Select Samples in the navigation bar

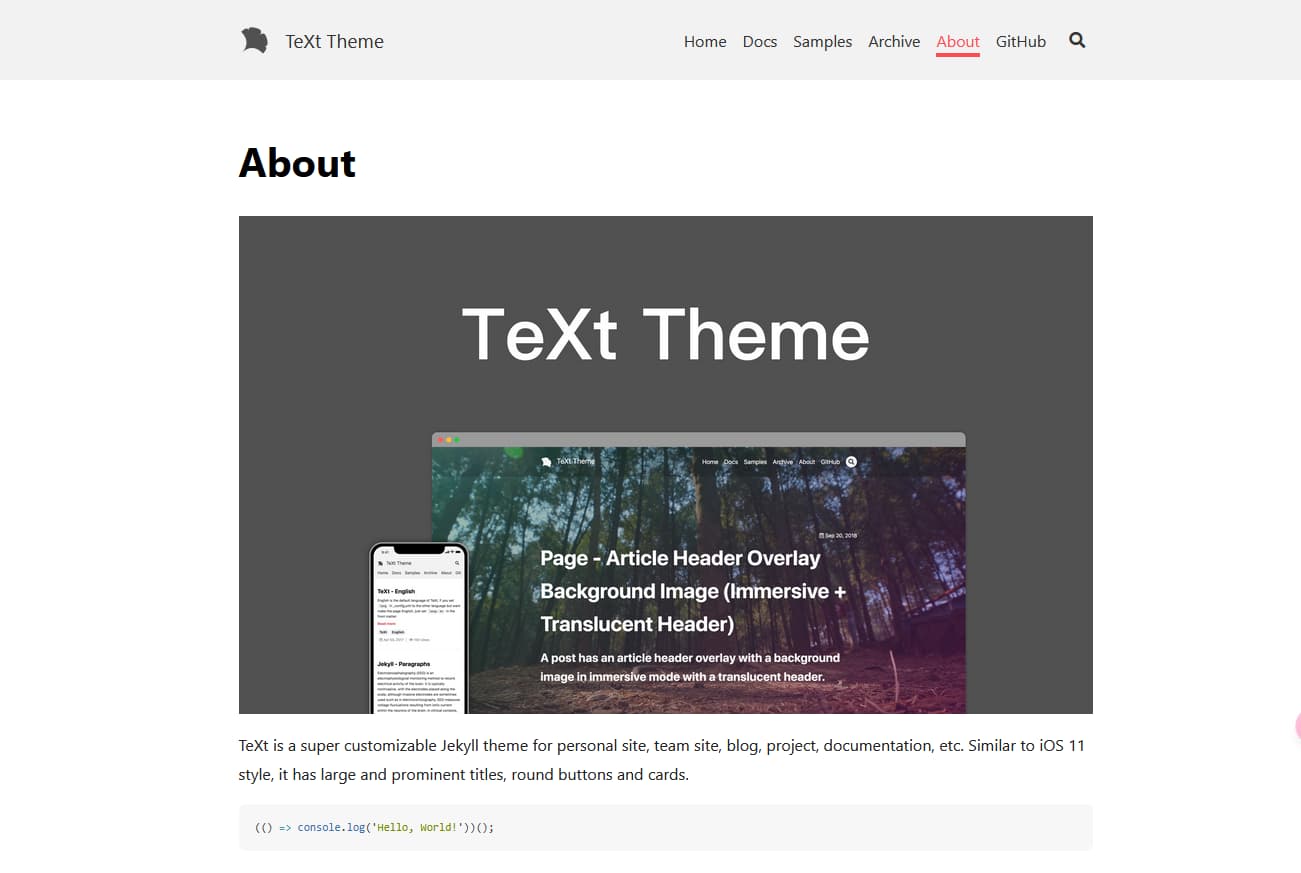822,41
